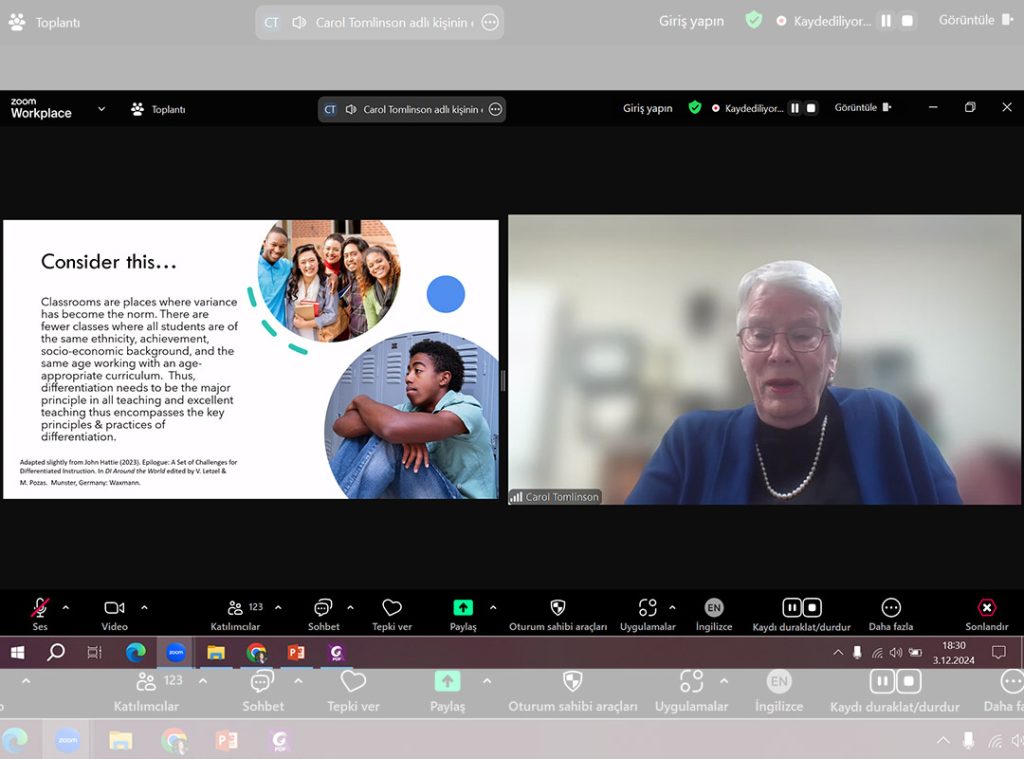This screenshot has height=759, width=1024.
Task: Pause recording via Kaydı duraklat/durdur pause icon
Action: click(792, 608)
